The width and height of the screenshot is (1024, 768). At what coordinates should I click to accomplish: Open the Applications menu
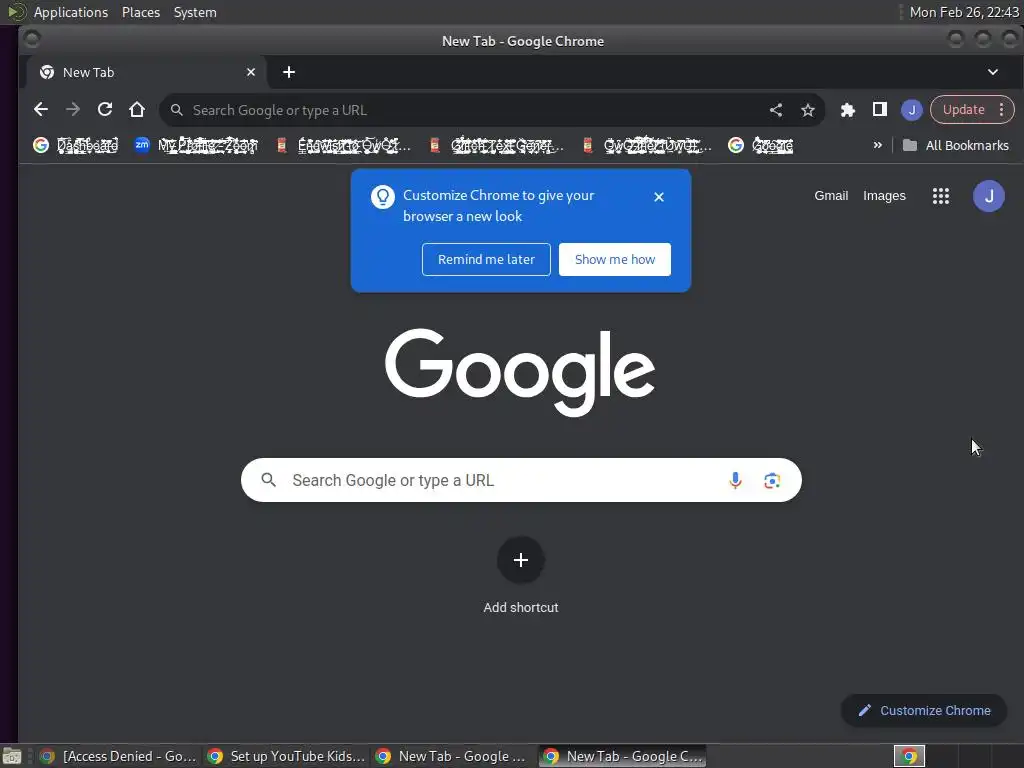(x=71, y=12)
